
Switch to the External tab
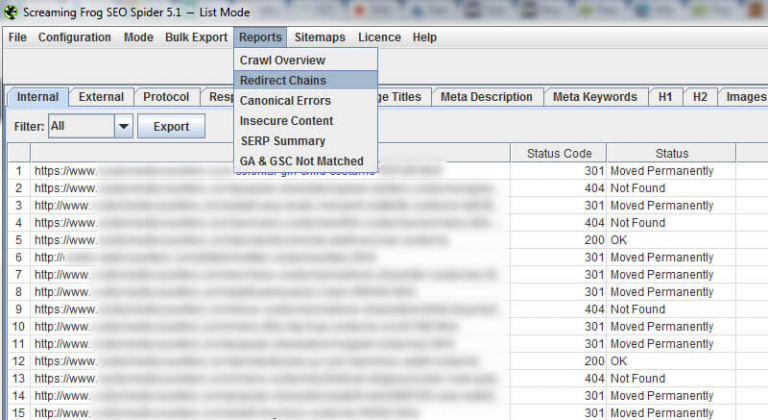click(x=101, y=97)
